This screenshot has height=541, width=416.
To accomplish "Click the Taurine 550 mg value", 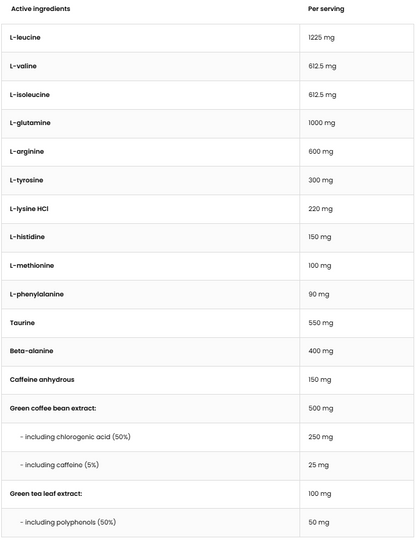I will click(x=321, y=323).
